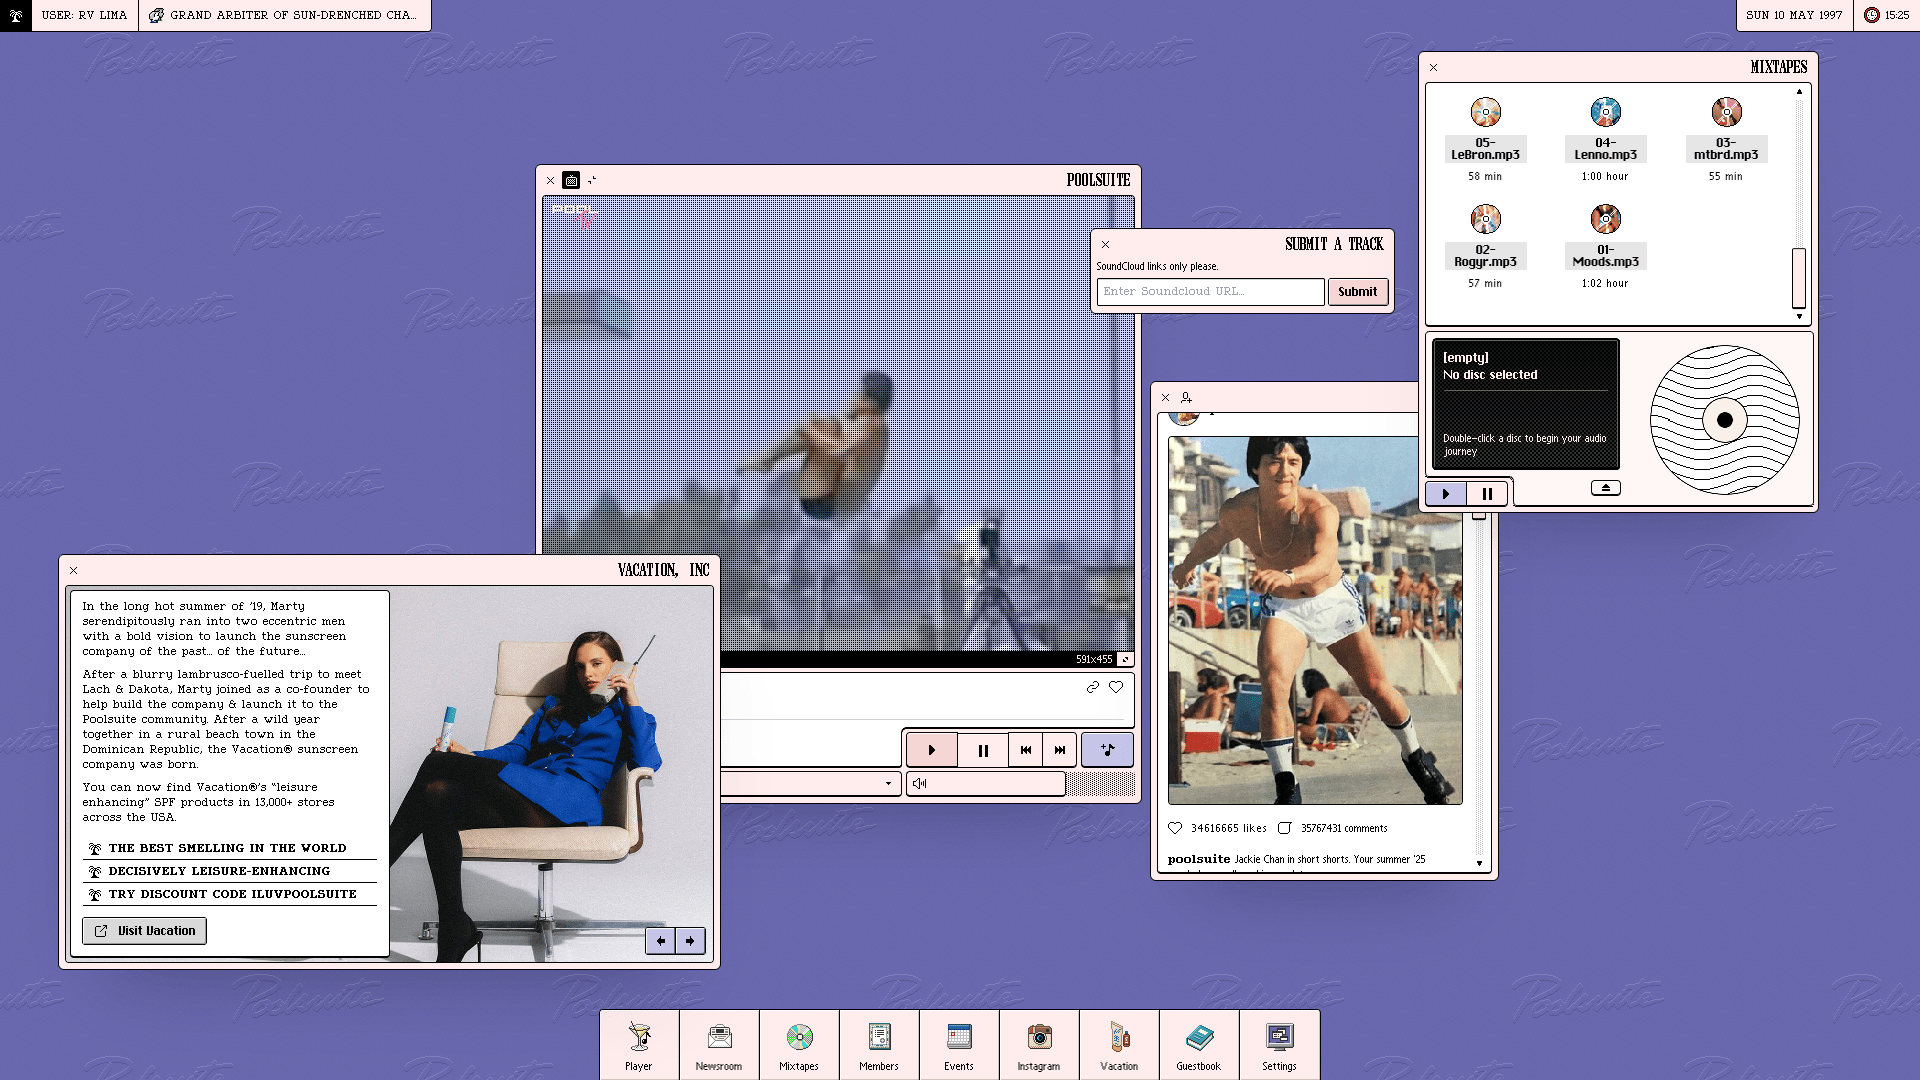Go to next Vacation slide with right arrow

click(690, 941)
